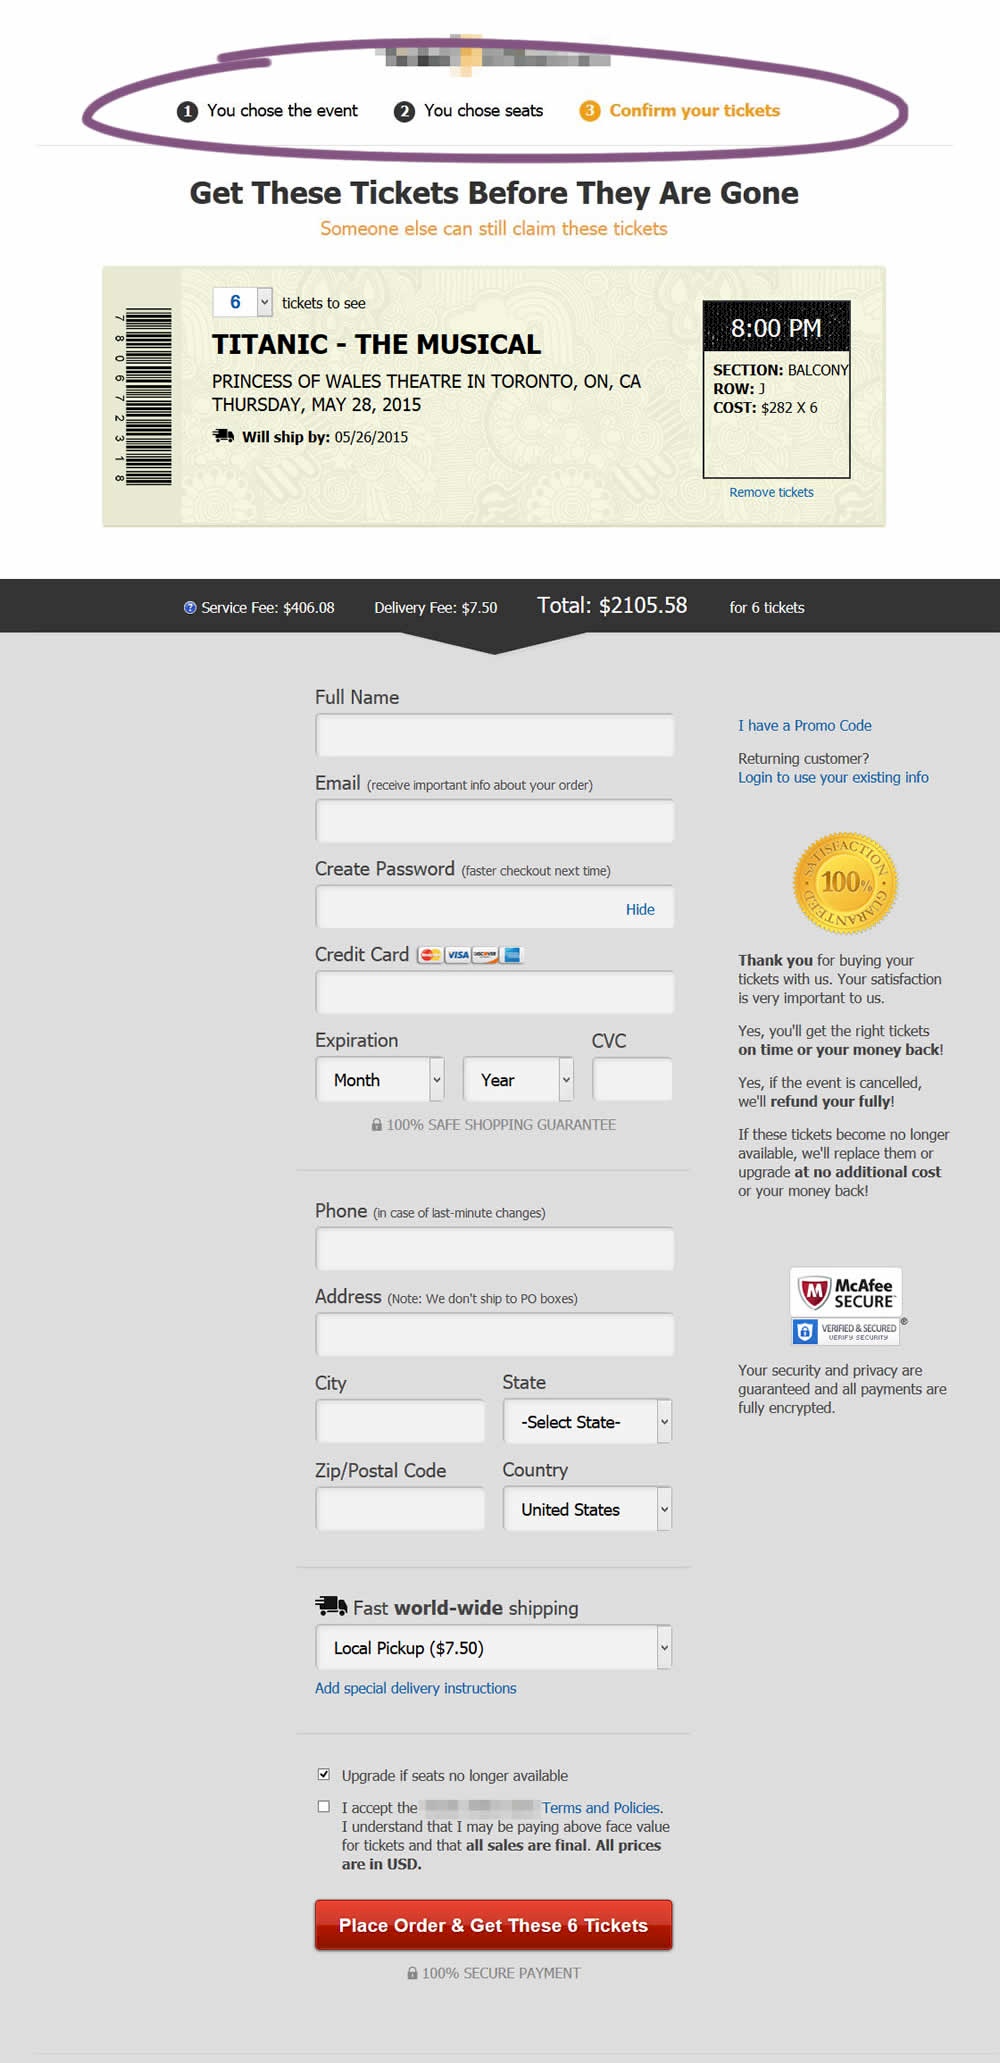Click the ticket barcode image

[146, 397]
